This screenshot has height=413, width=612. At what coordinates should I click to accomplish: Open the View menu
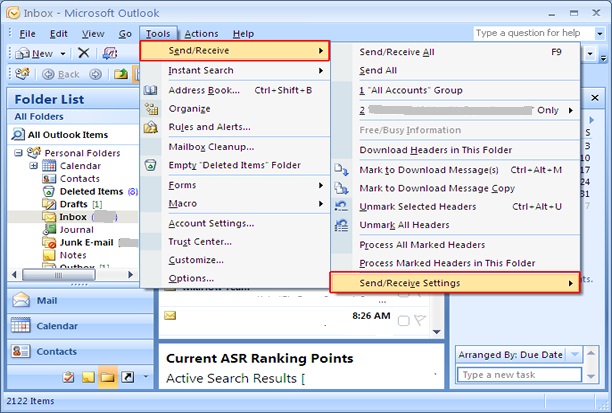93,34
